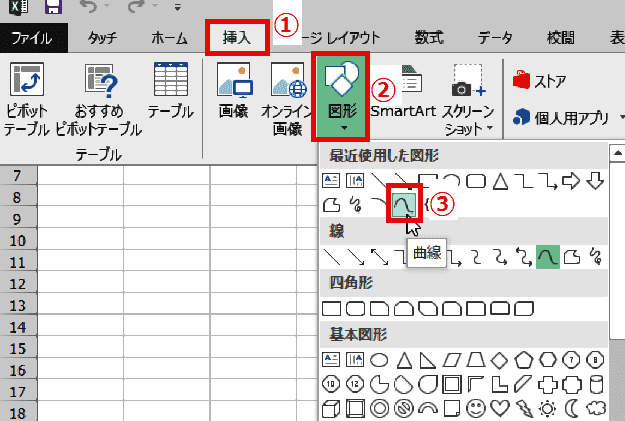
Task: Select row 10 header
Action: (x=16, y=241)
